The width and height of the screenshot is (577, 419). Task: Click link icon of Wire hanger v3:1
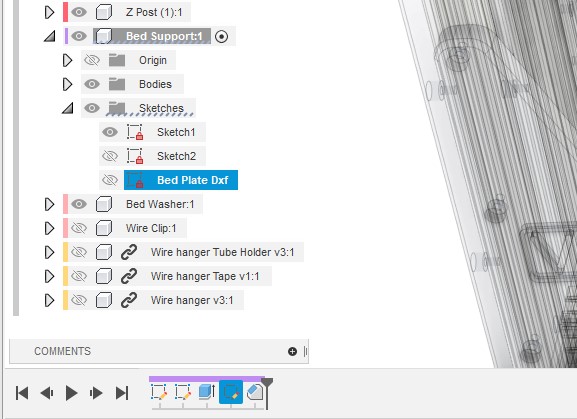(x=129, y=300)
